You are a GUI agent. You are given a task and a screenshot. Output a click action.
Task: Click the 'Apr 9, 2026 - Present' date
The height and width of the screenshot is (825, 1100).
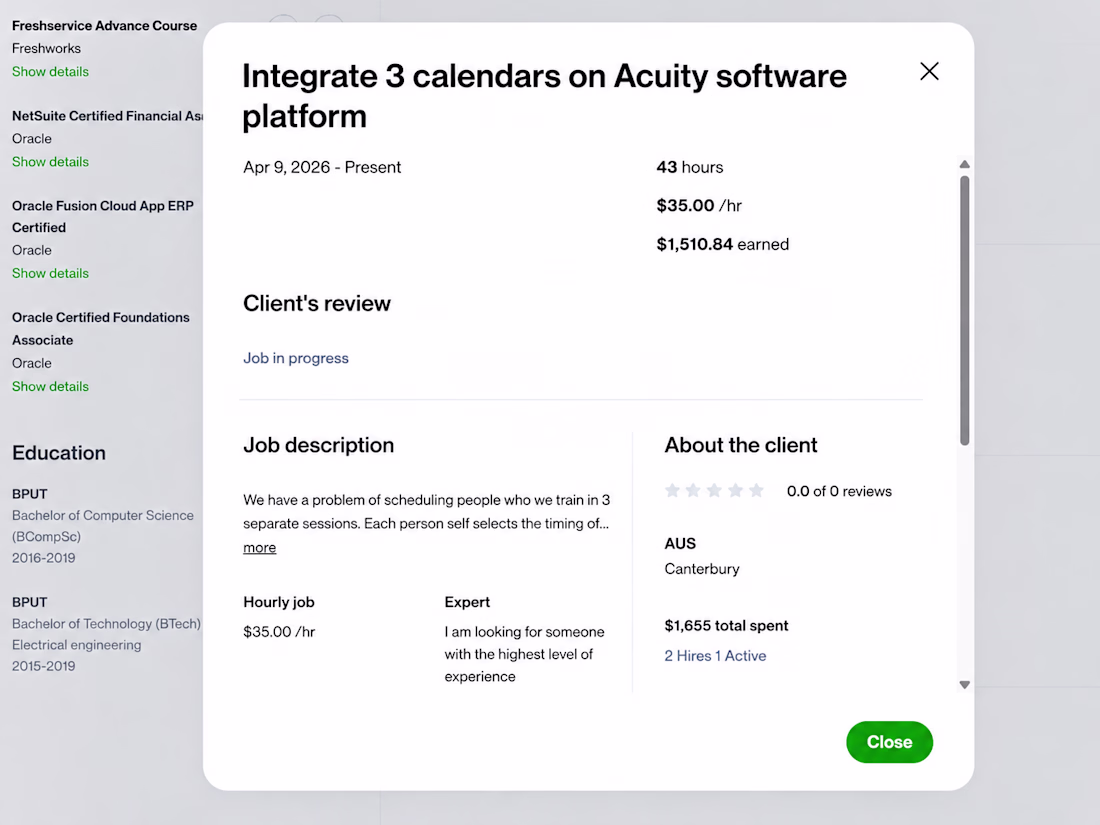tap(322, 167)
